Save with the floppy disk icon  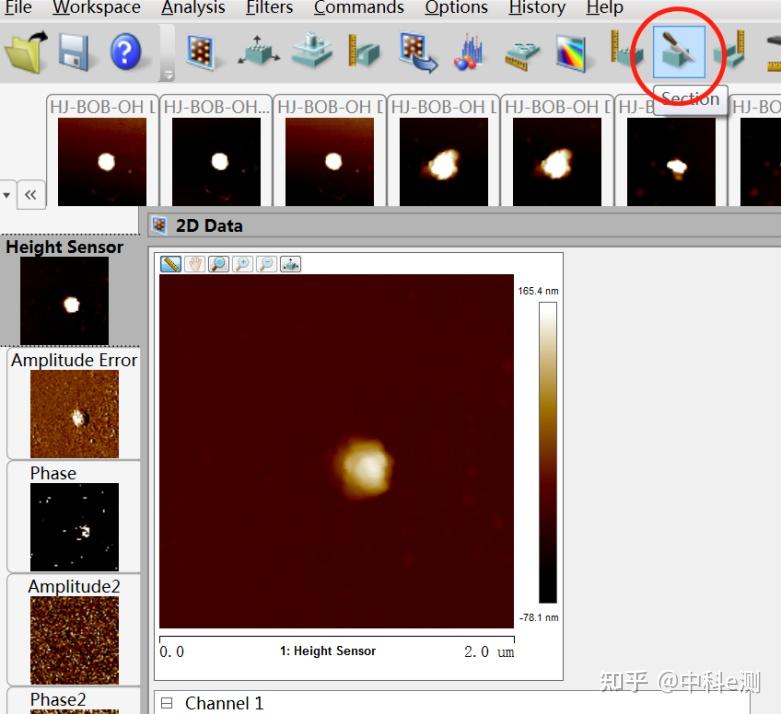(74, 52)
